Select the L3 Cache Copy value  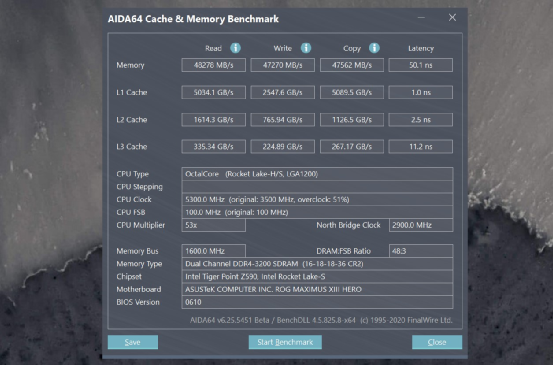point(352,146)
